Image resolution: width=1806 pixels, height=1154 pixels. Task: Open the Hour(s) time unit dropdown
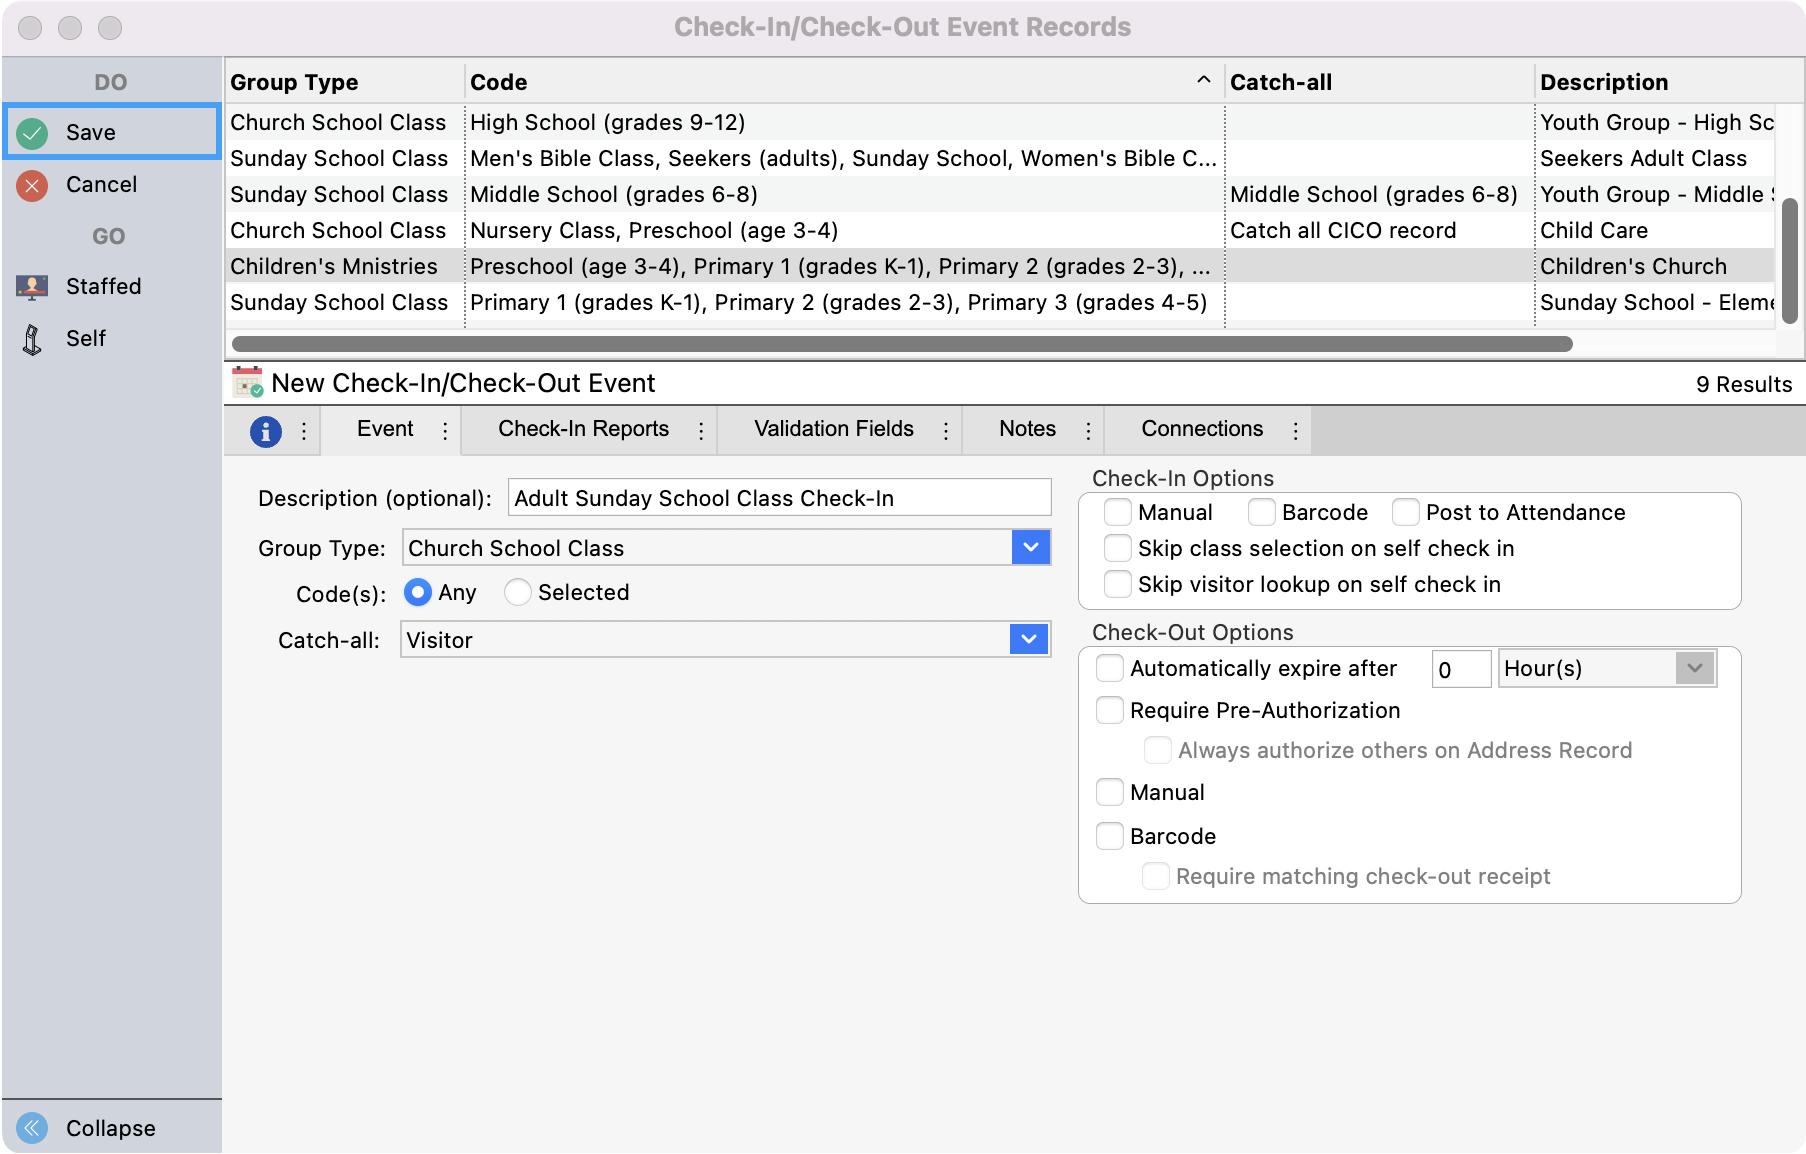1694,668
